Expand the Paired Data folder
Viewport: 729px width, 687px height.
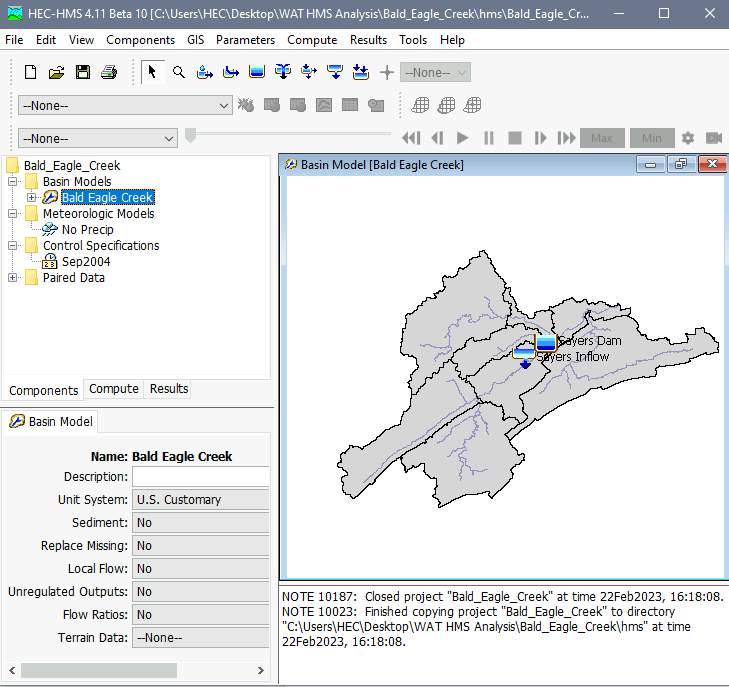click(x=13, y=277)
